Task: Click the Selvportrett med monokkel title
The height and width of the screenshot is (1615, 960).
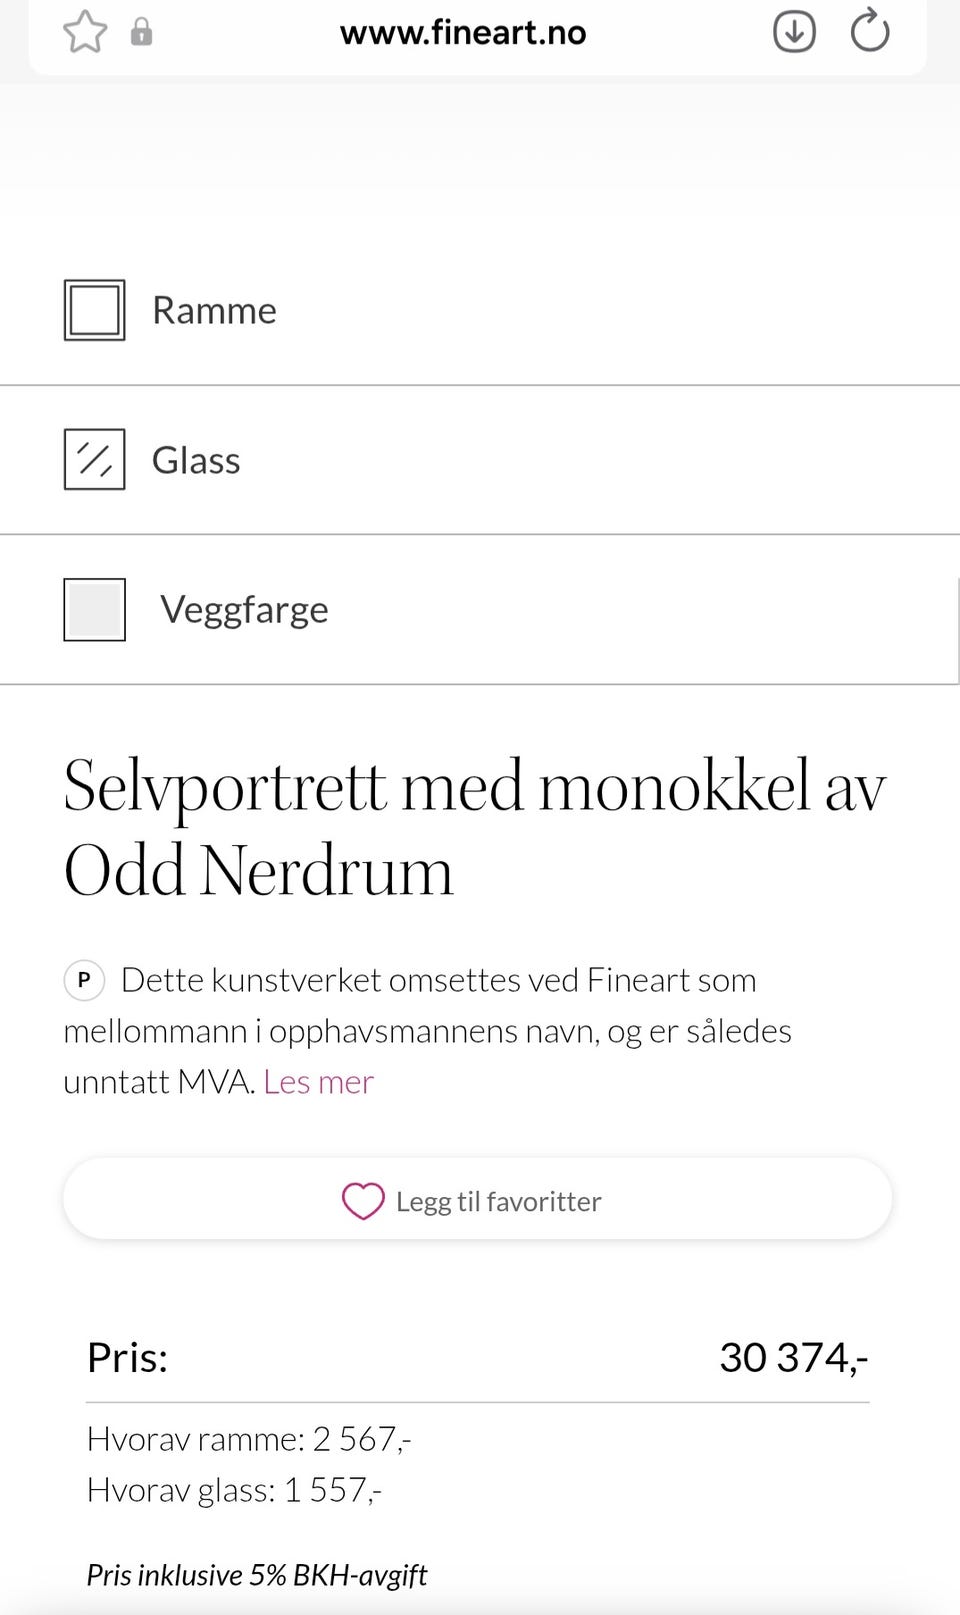Action: pyautogui.click(x=474, y=828)
